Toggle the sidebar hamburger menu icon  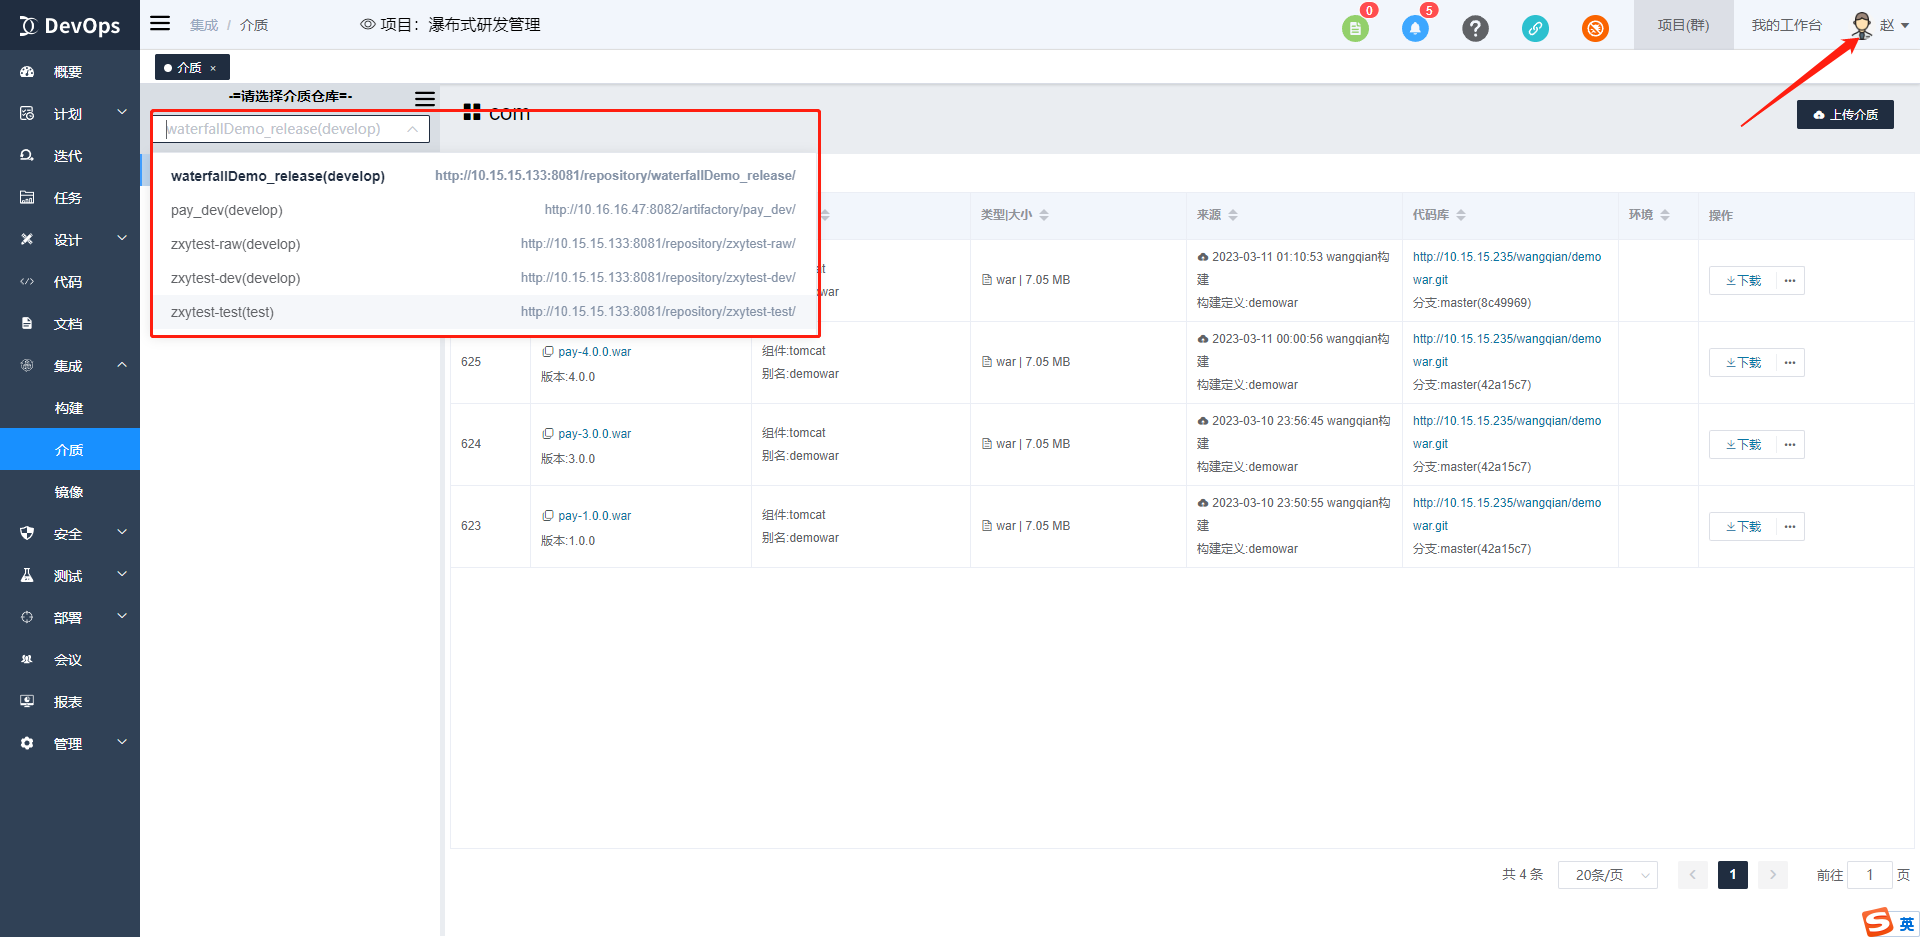pyautogui.click(x=160, y=24)
